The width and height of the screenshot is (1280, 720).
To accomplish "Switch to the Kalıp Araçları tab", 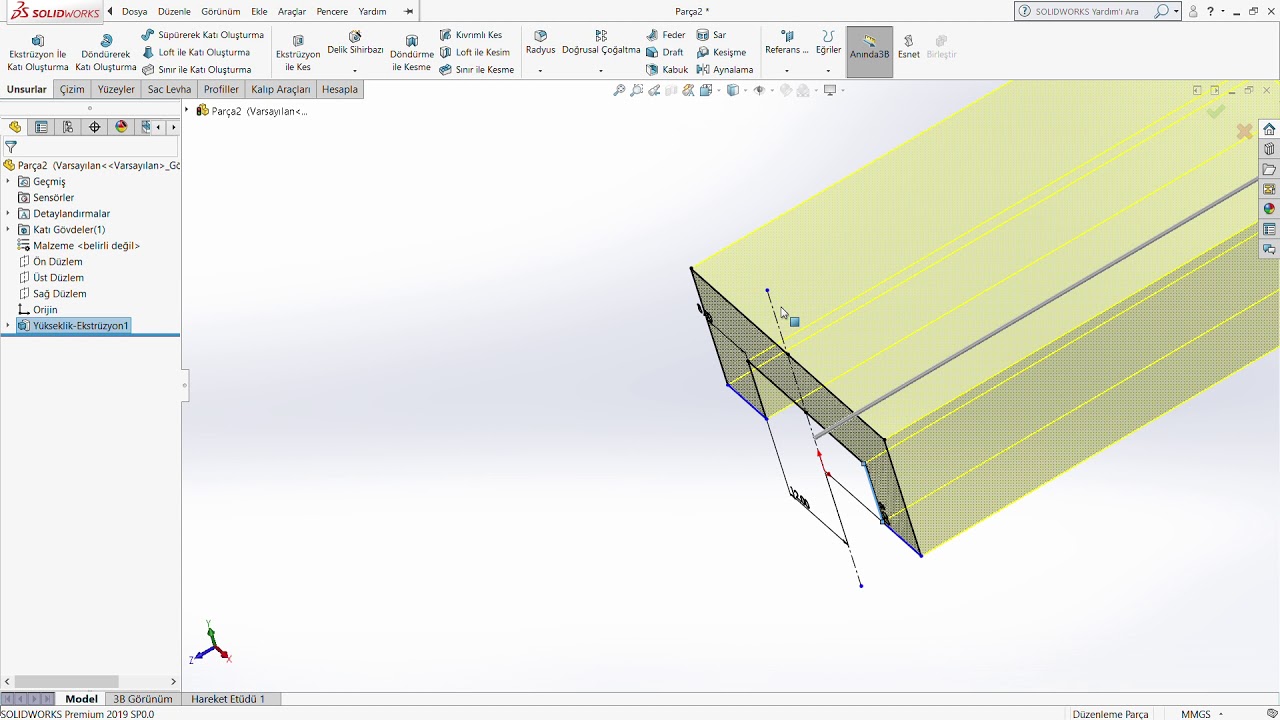I will coord(280,89).
